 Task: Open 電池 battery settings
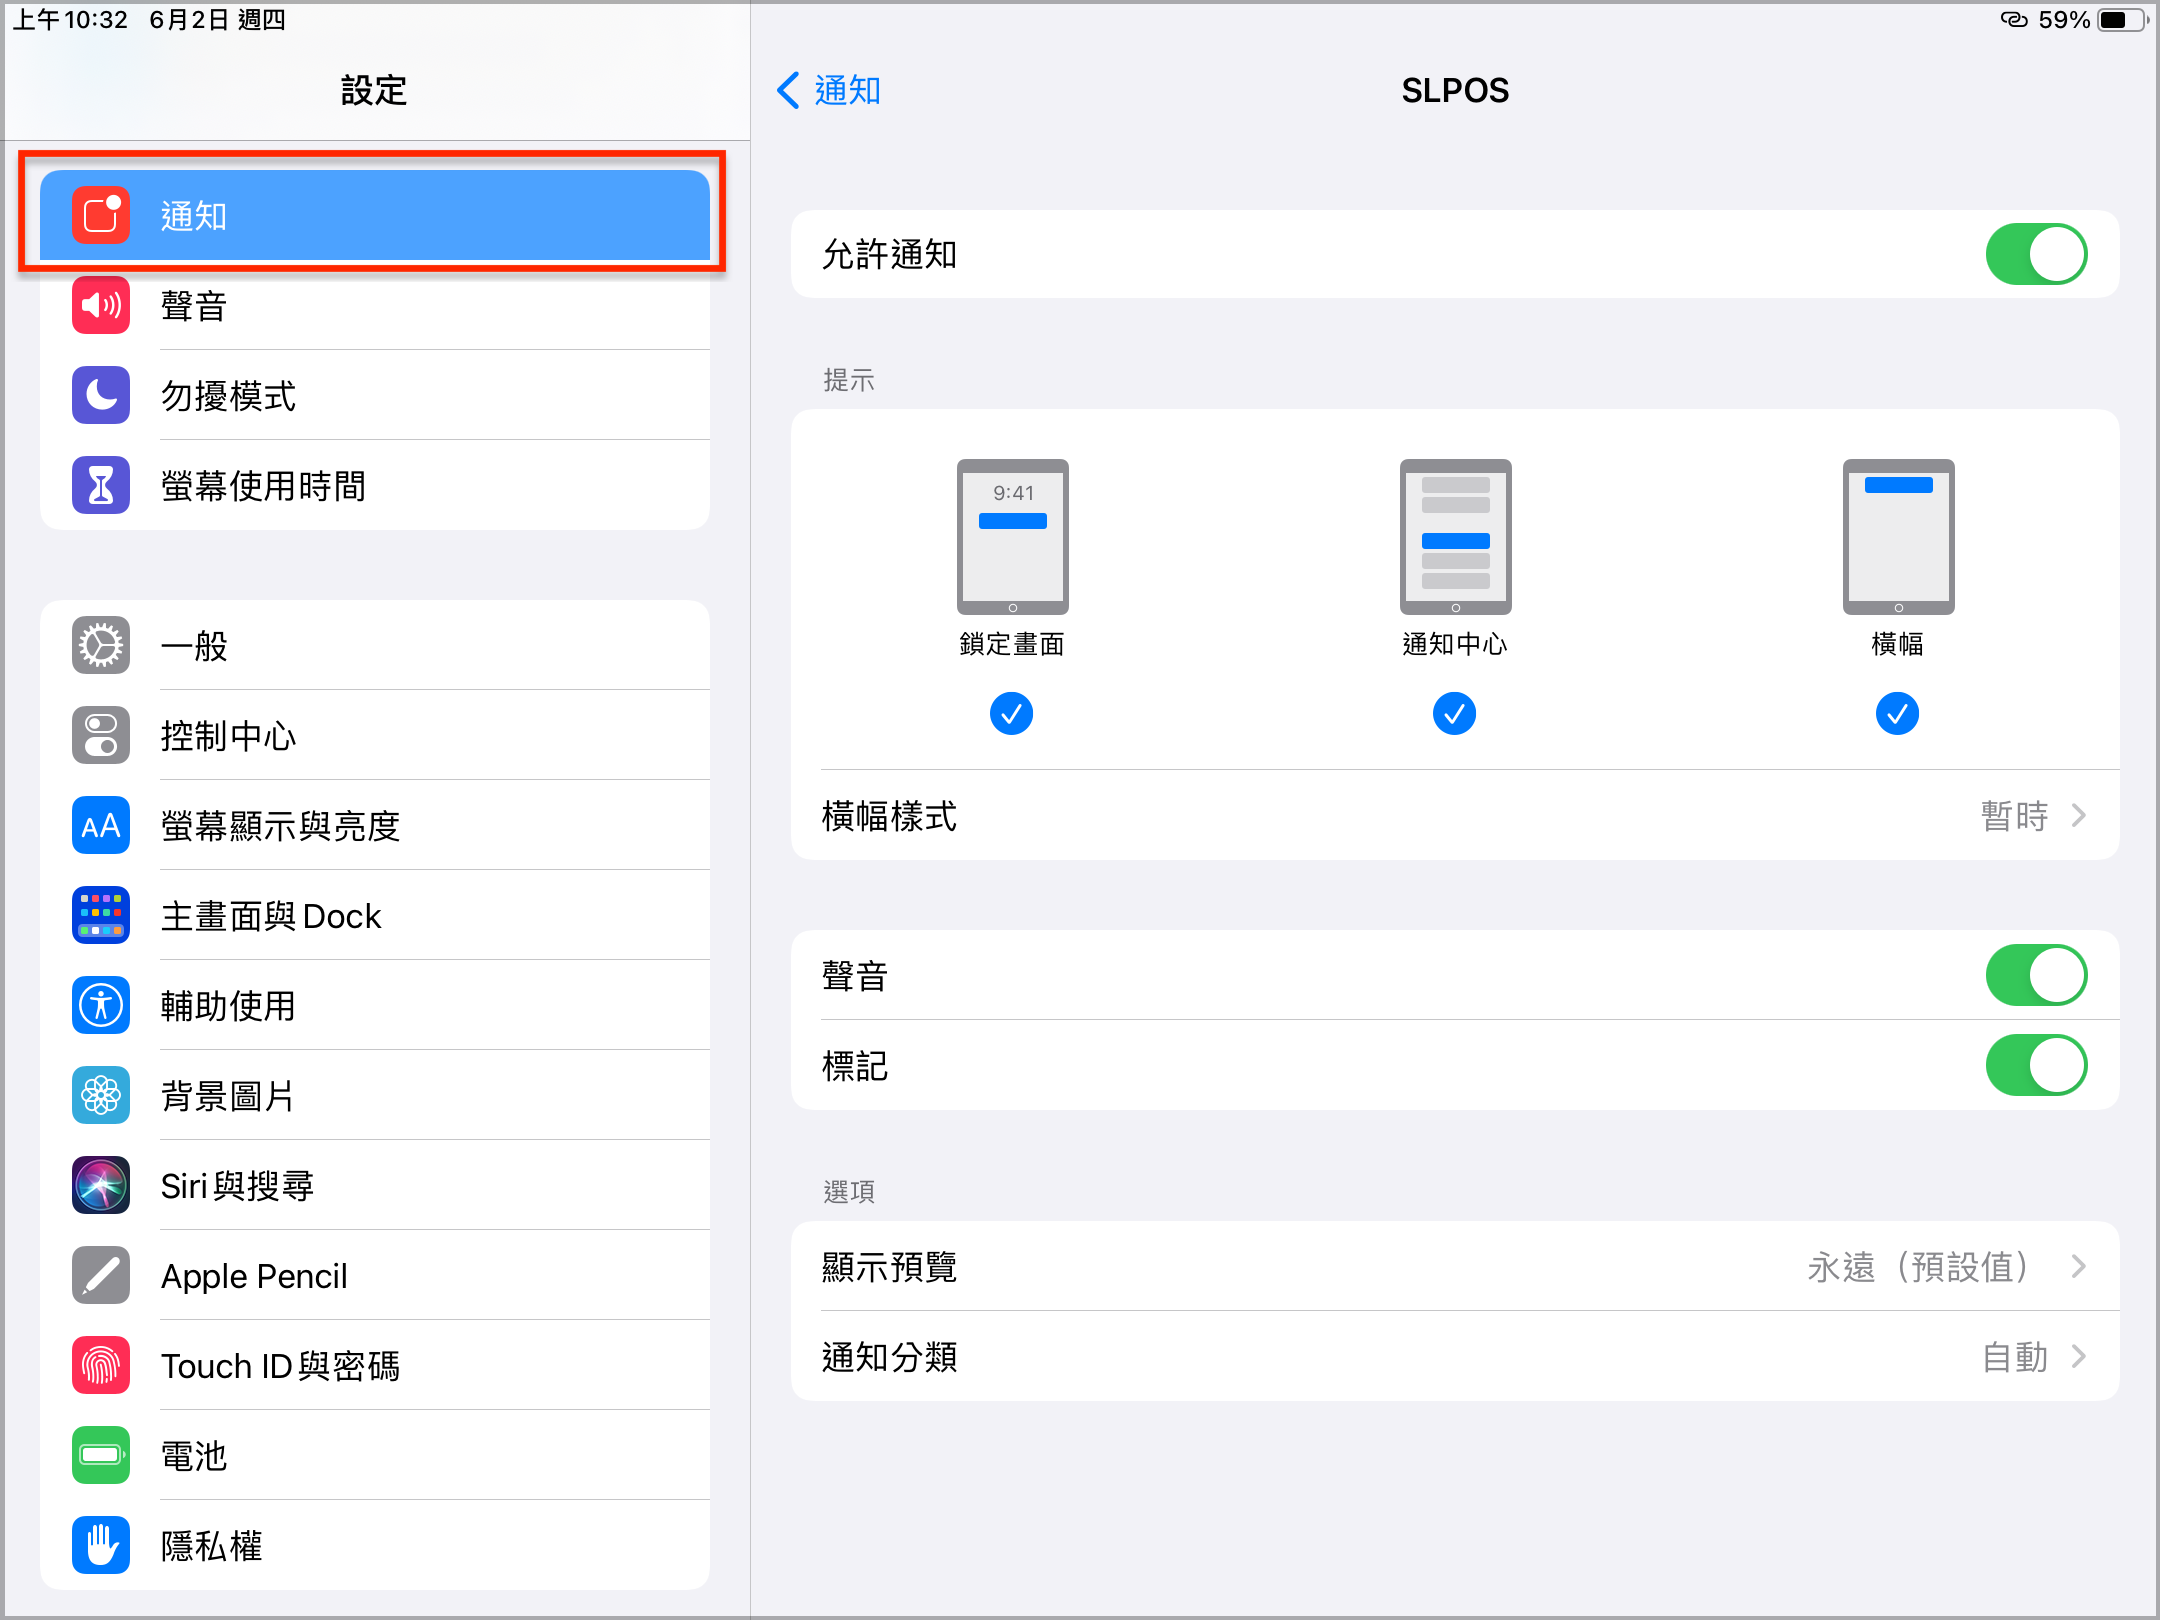coord(375,1455)
